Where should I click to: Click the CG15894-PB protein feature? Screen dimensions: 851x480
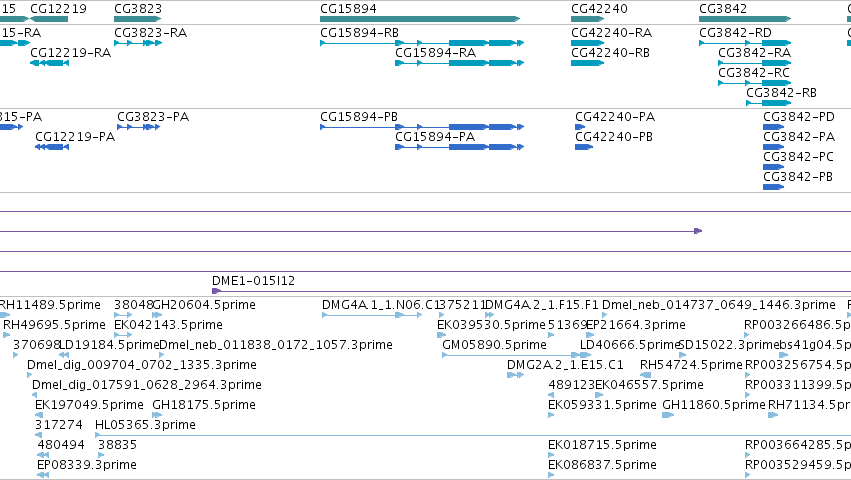pyautogui.click(x=422, y=127)
